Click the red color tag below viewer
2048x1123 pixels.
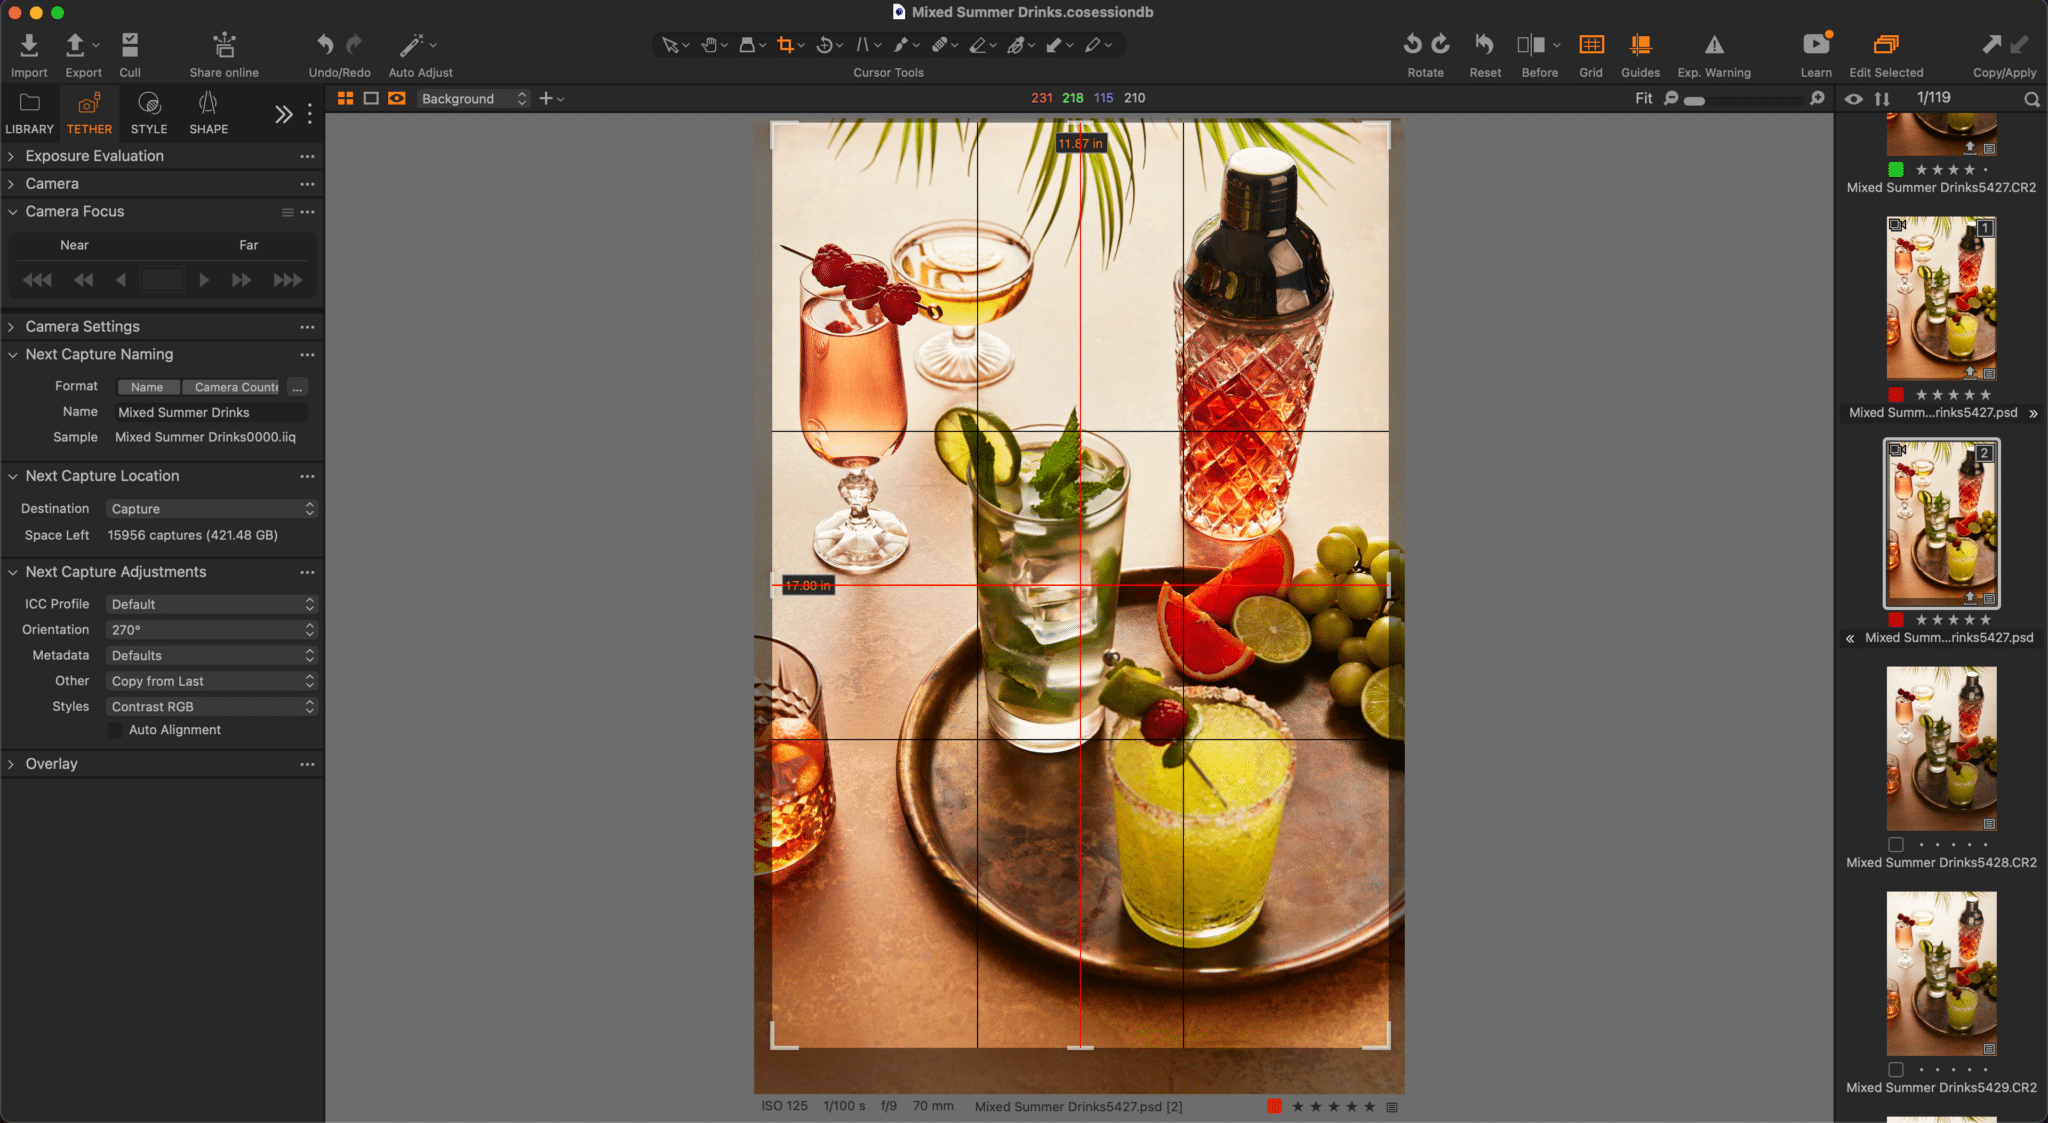point(1274,1106)
